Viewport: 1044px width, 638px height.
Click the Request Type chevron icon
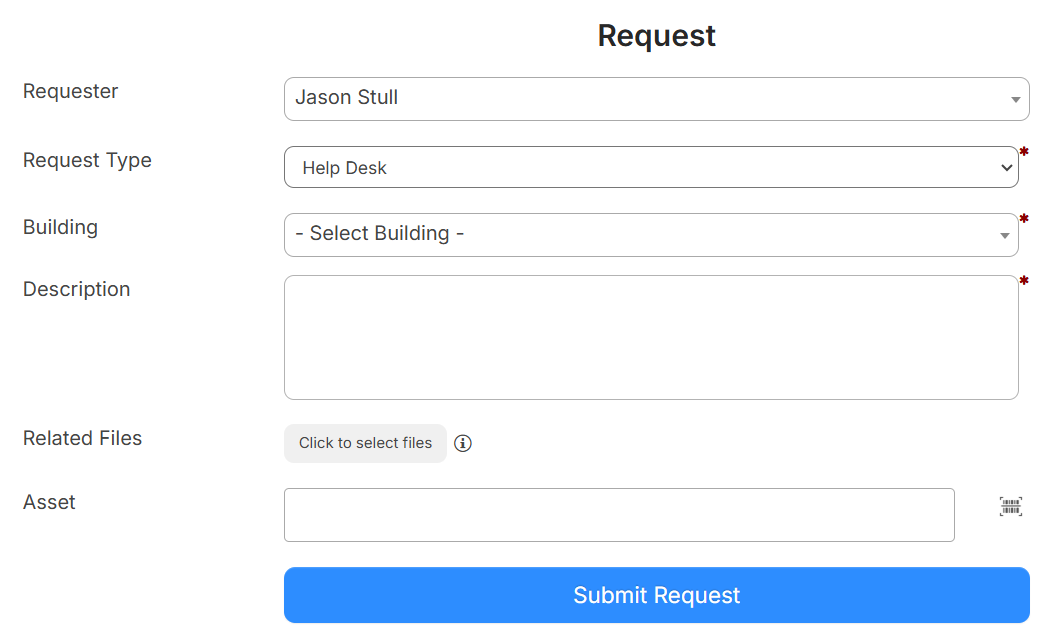point(1005,167)
